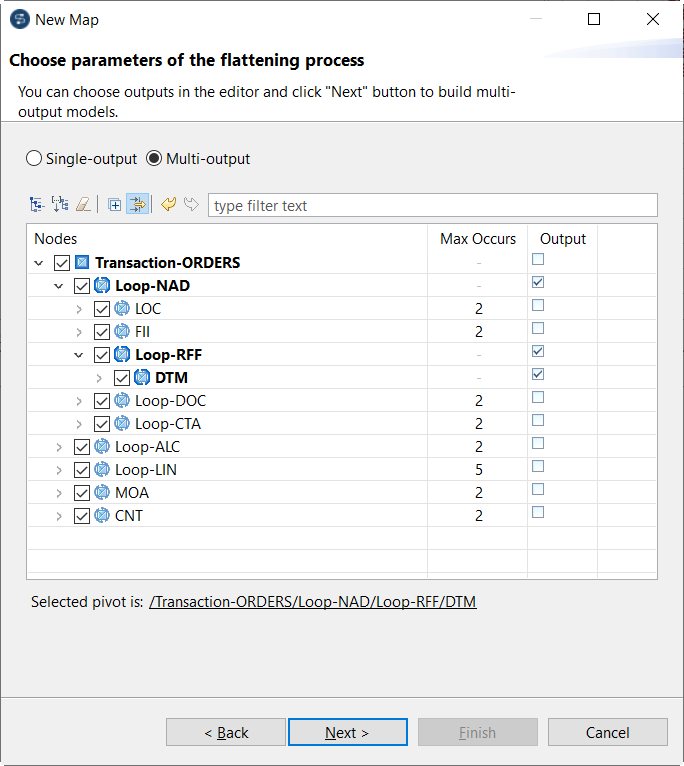Disable the Output checkbox for Loop-RFF
The image size is (684, 766).
(538, 351)
